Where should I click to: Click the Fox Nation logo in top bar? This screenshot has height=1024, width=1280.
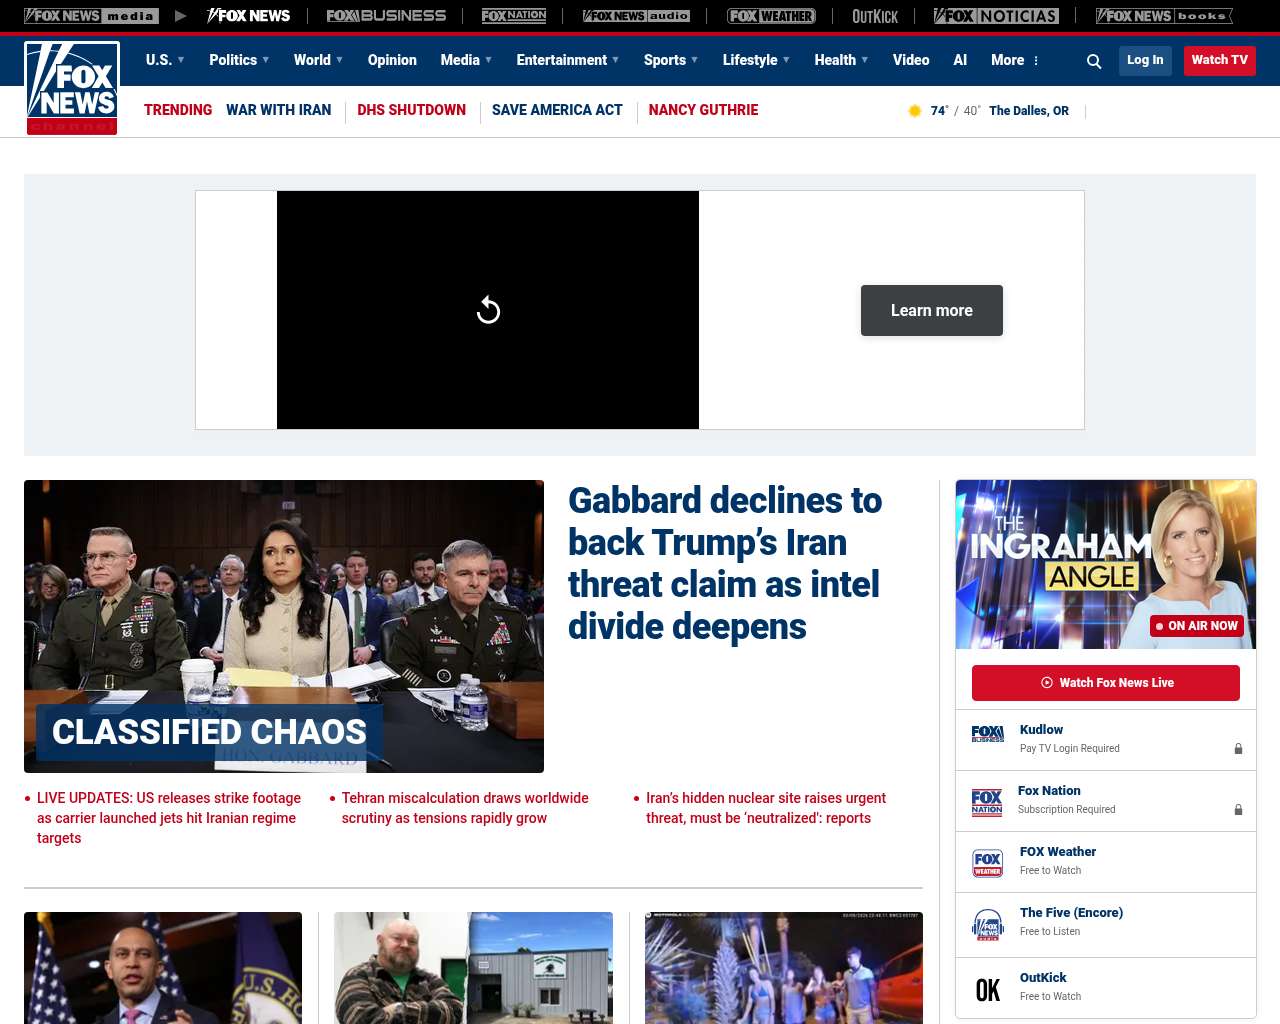point(514,16)
